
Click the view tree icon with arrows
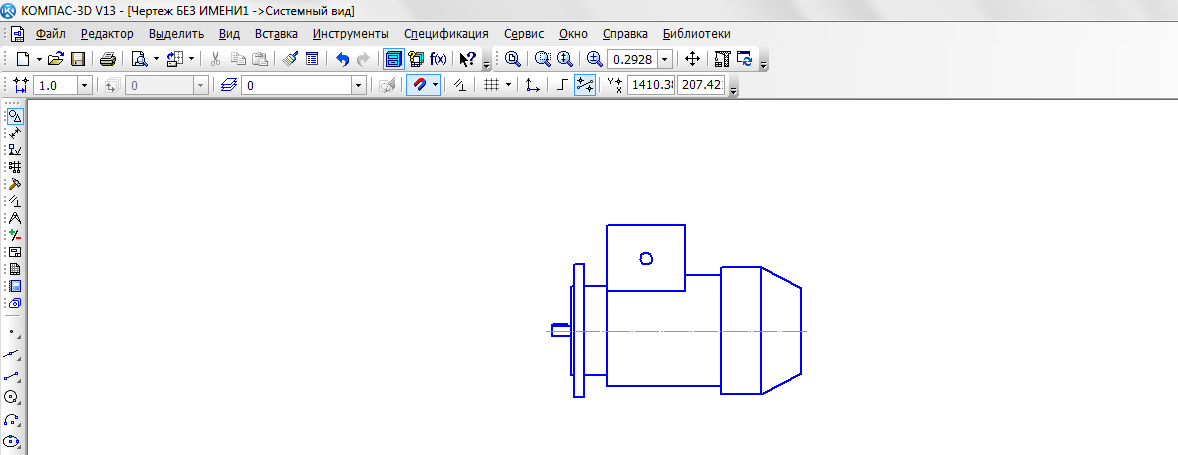tap(175, 59)
